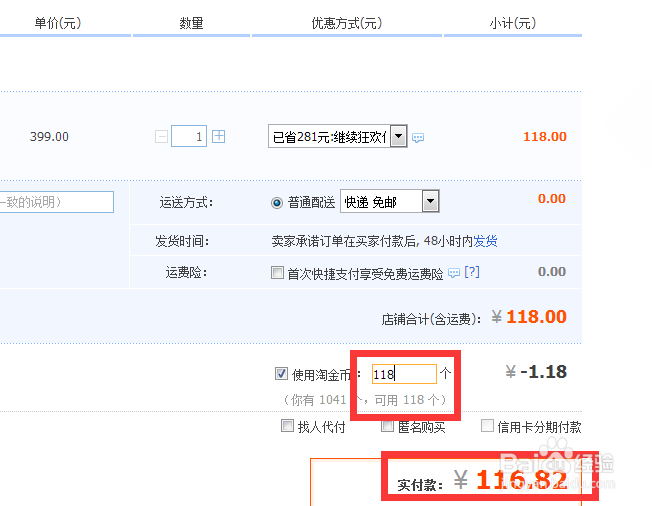Image resolution: width=652 pixels, height=506 pixels.
Task: Expand the 快递 免邮 shipping dropdown
Action: coord(390,202)
